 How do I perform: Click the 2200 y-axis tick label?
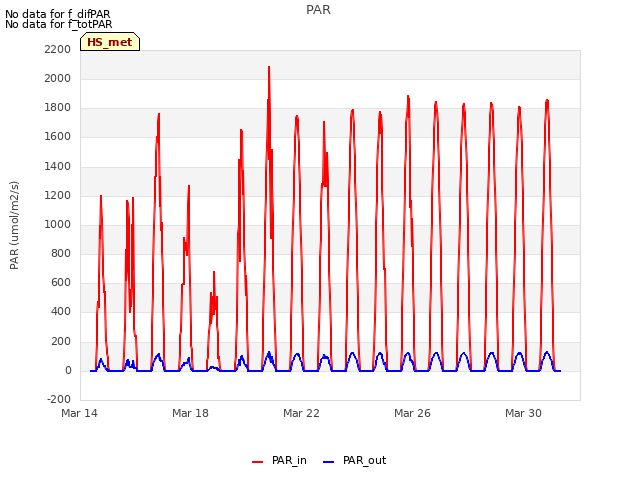click(x=58, y=49)
